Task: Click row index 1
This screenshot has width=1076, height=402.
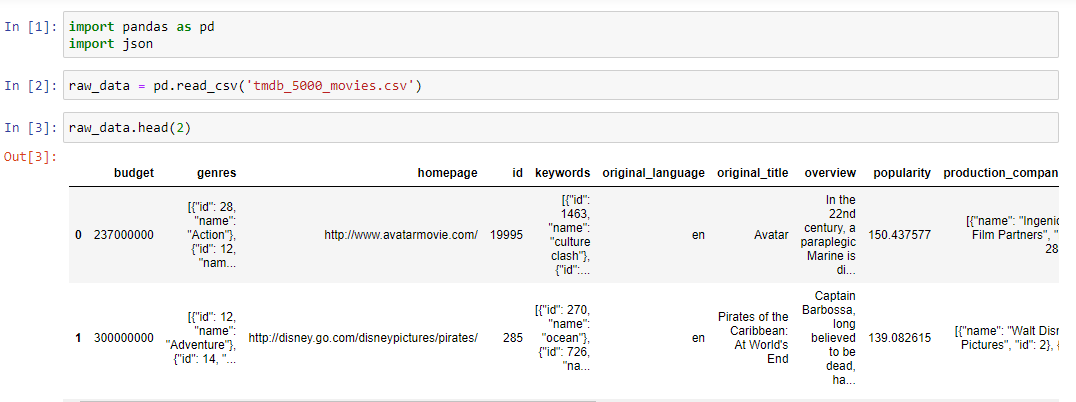Action: coord(78,338)
